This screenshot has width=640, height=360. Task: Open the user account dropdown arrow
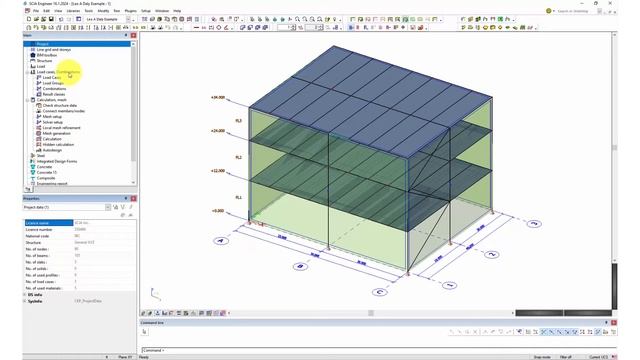[x=554, y=11]
